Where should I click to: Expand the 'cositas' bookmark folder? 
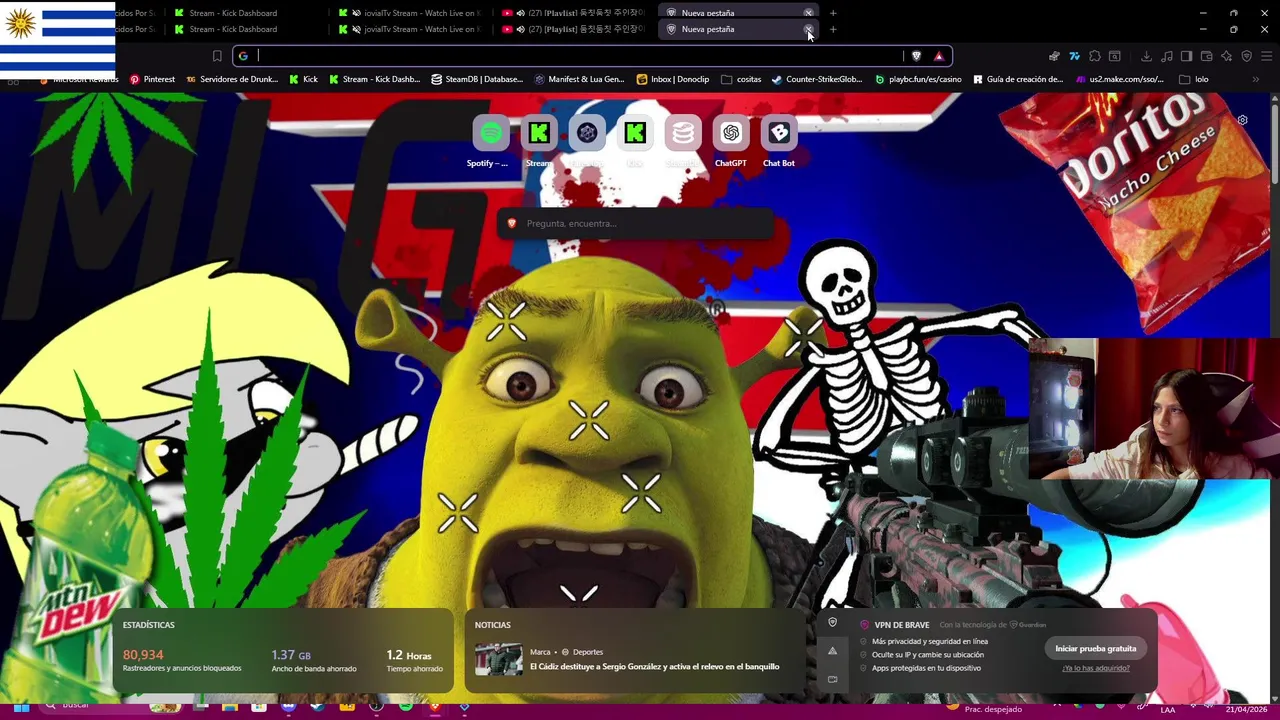tap(741, 79)
